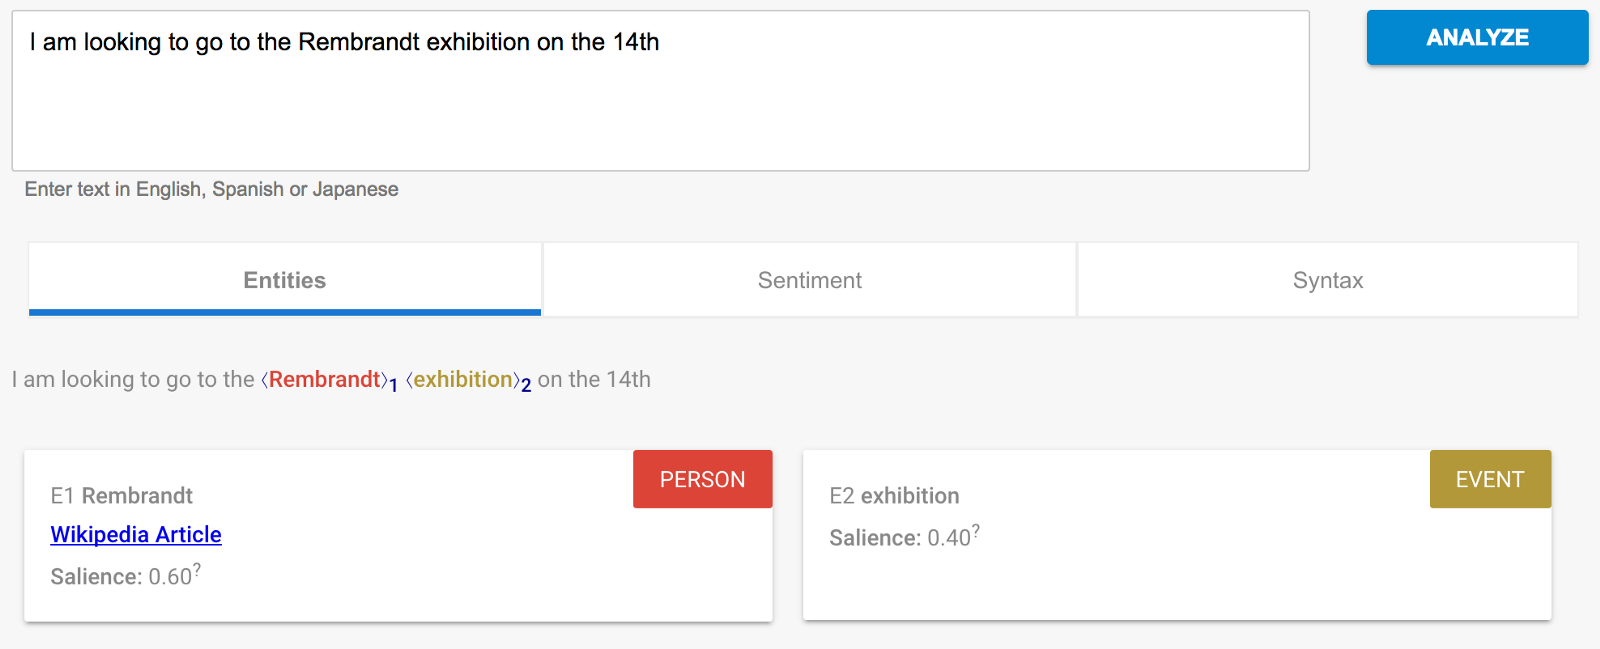Click the gold exhibition entity in the analyzed sentence
This screenshot has height=649, width=1600.
pos(463,380)
